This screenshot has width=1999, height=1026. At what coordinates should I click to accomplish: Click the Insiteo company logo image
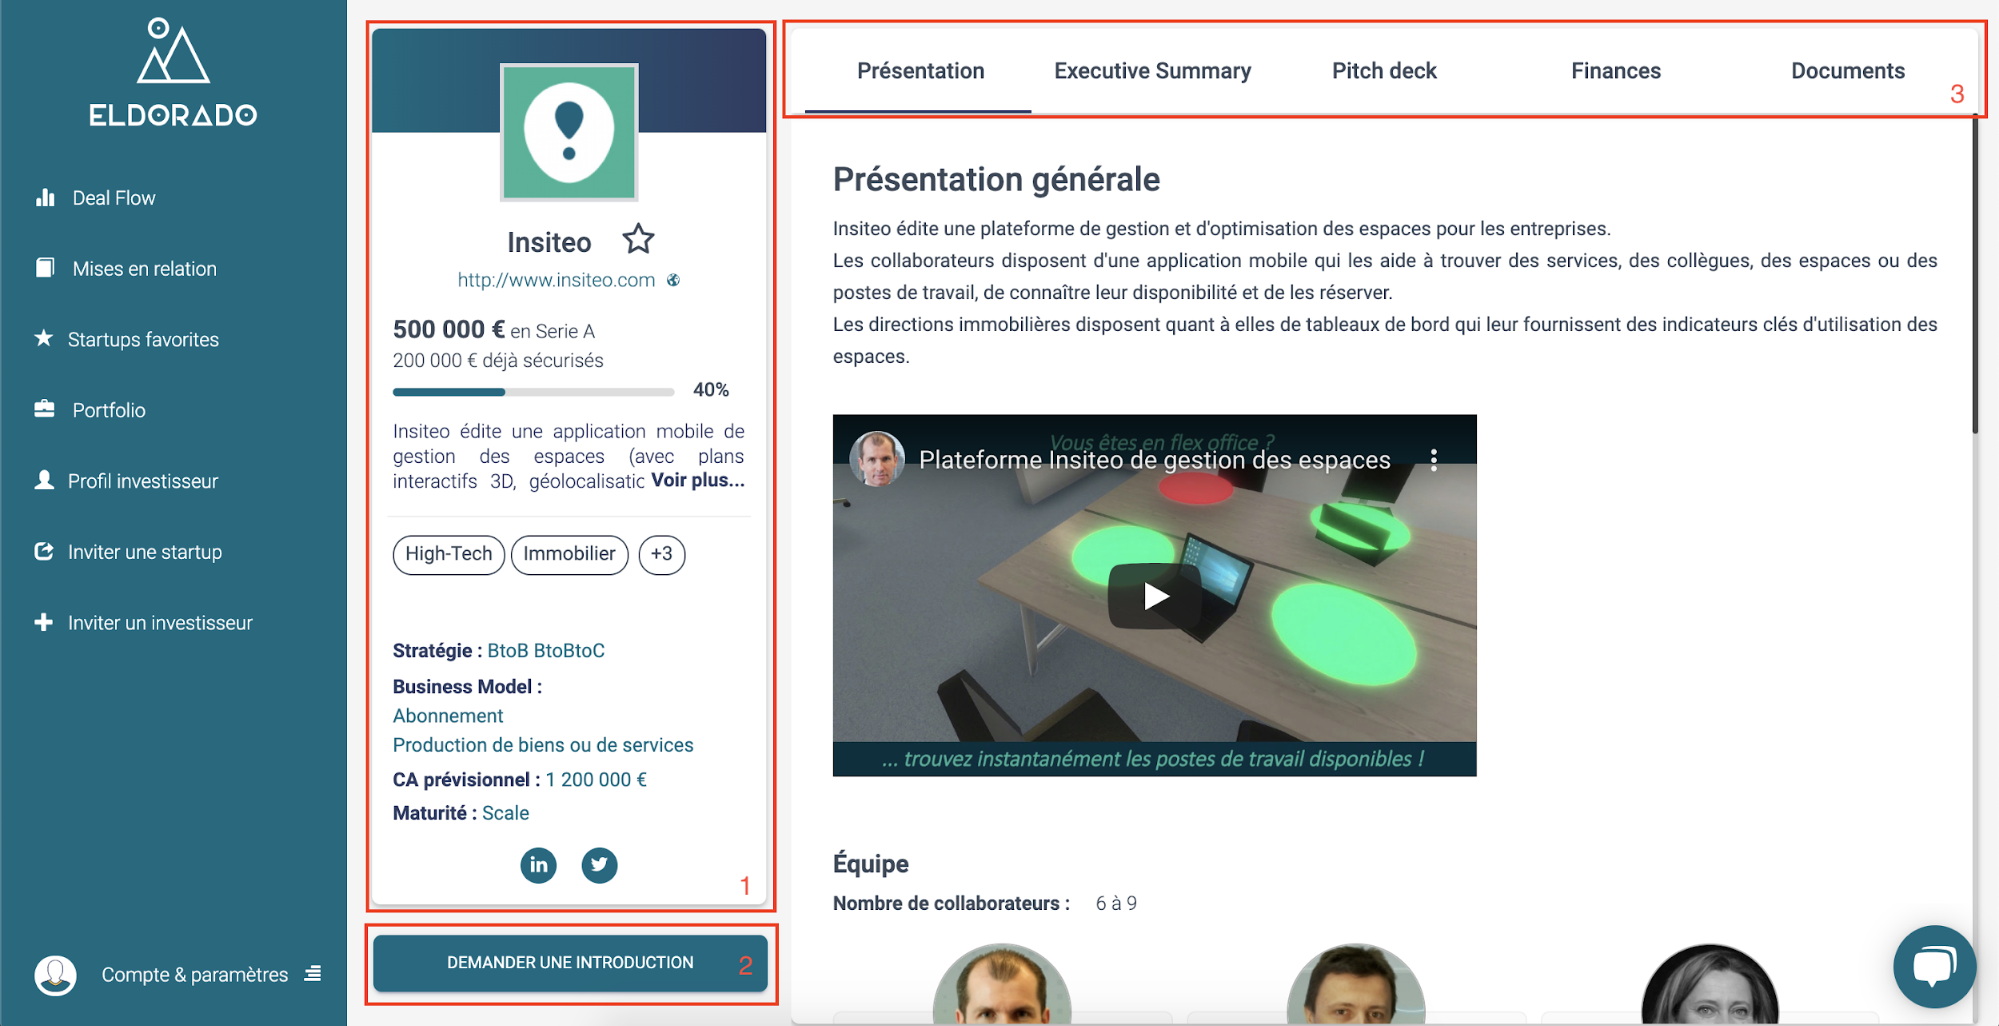[569, 132]
